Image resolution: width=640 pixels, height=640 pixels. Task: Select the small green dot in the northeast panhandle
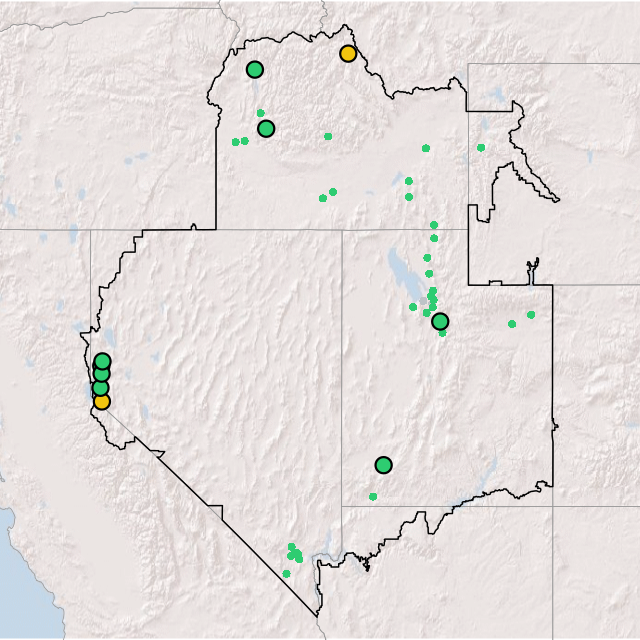(481, 148)
